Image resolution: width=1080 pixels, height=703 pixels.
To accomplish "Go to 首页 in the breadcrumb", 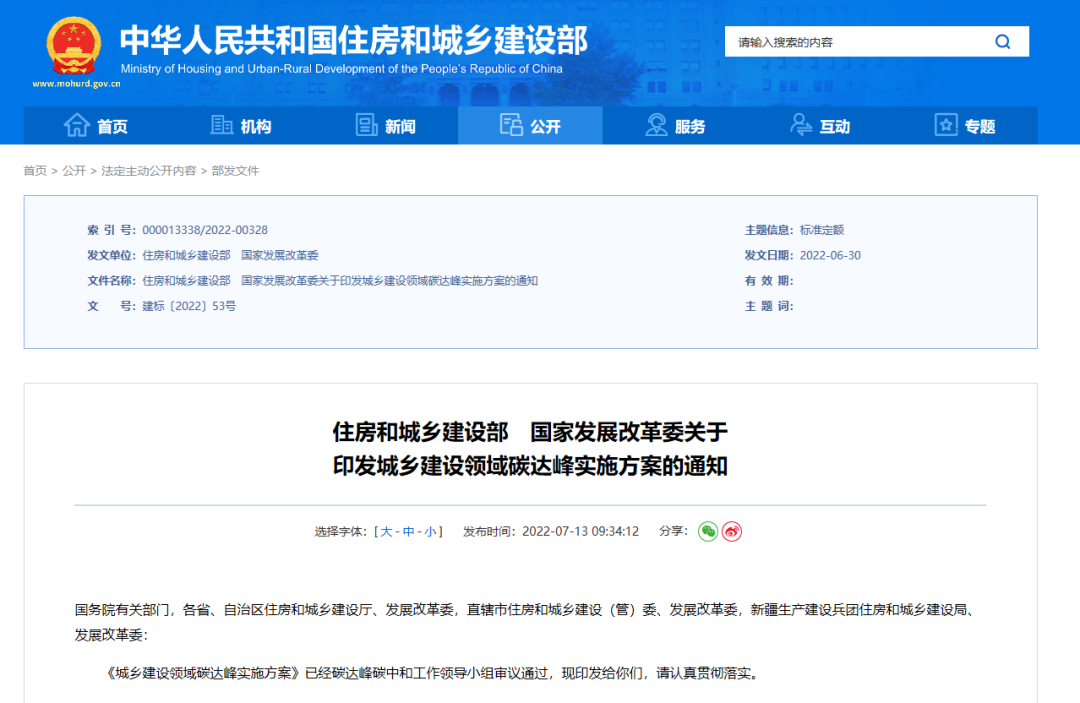I will [35, 171].
